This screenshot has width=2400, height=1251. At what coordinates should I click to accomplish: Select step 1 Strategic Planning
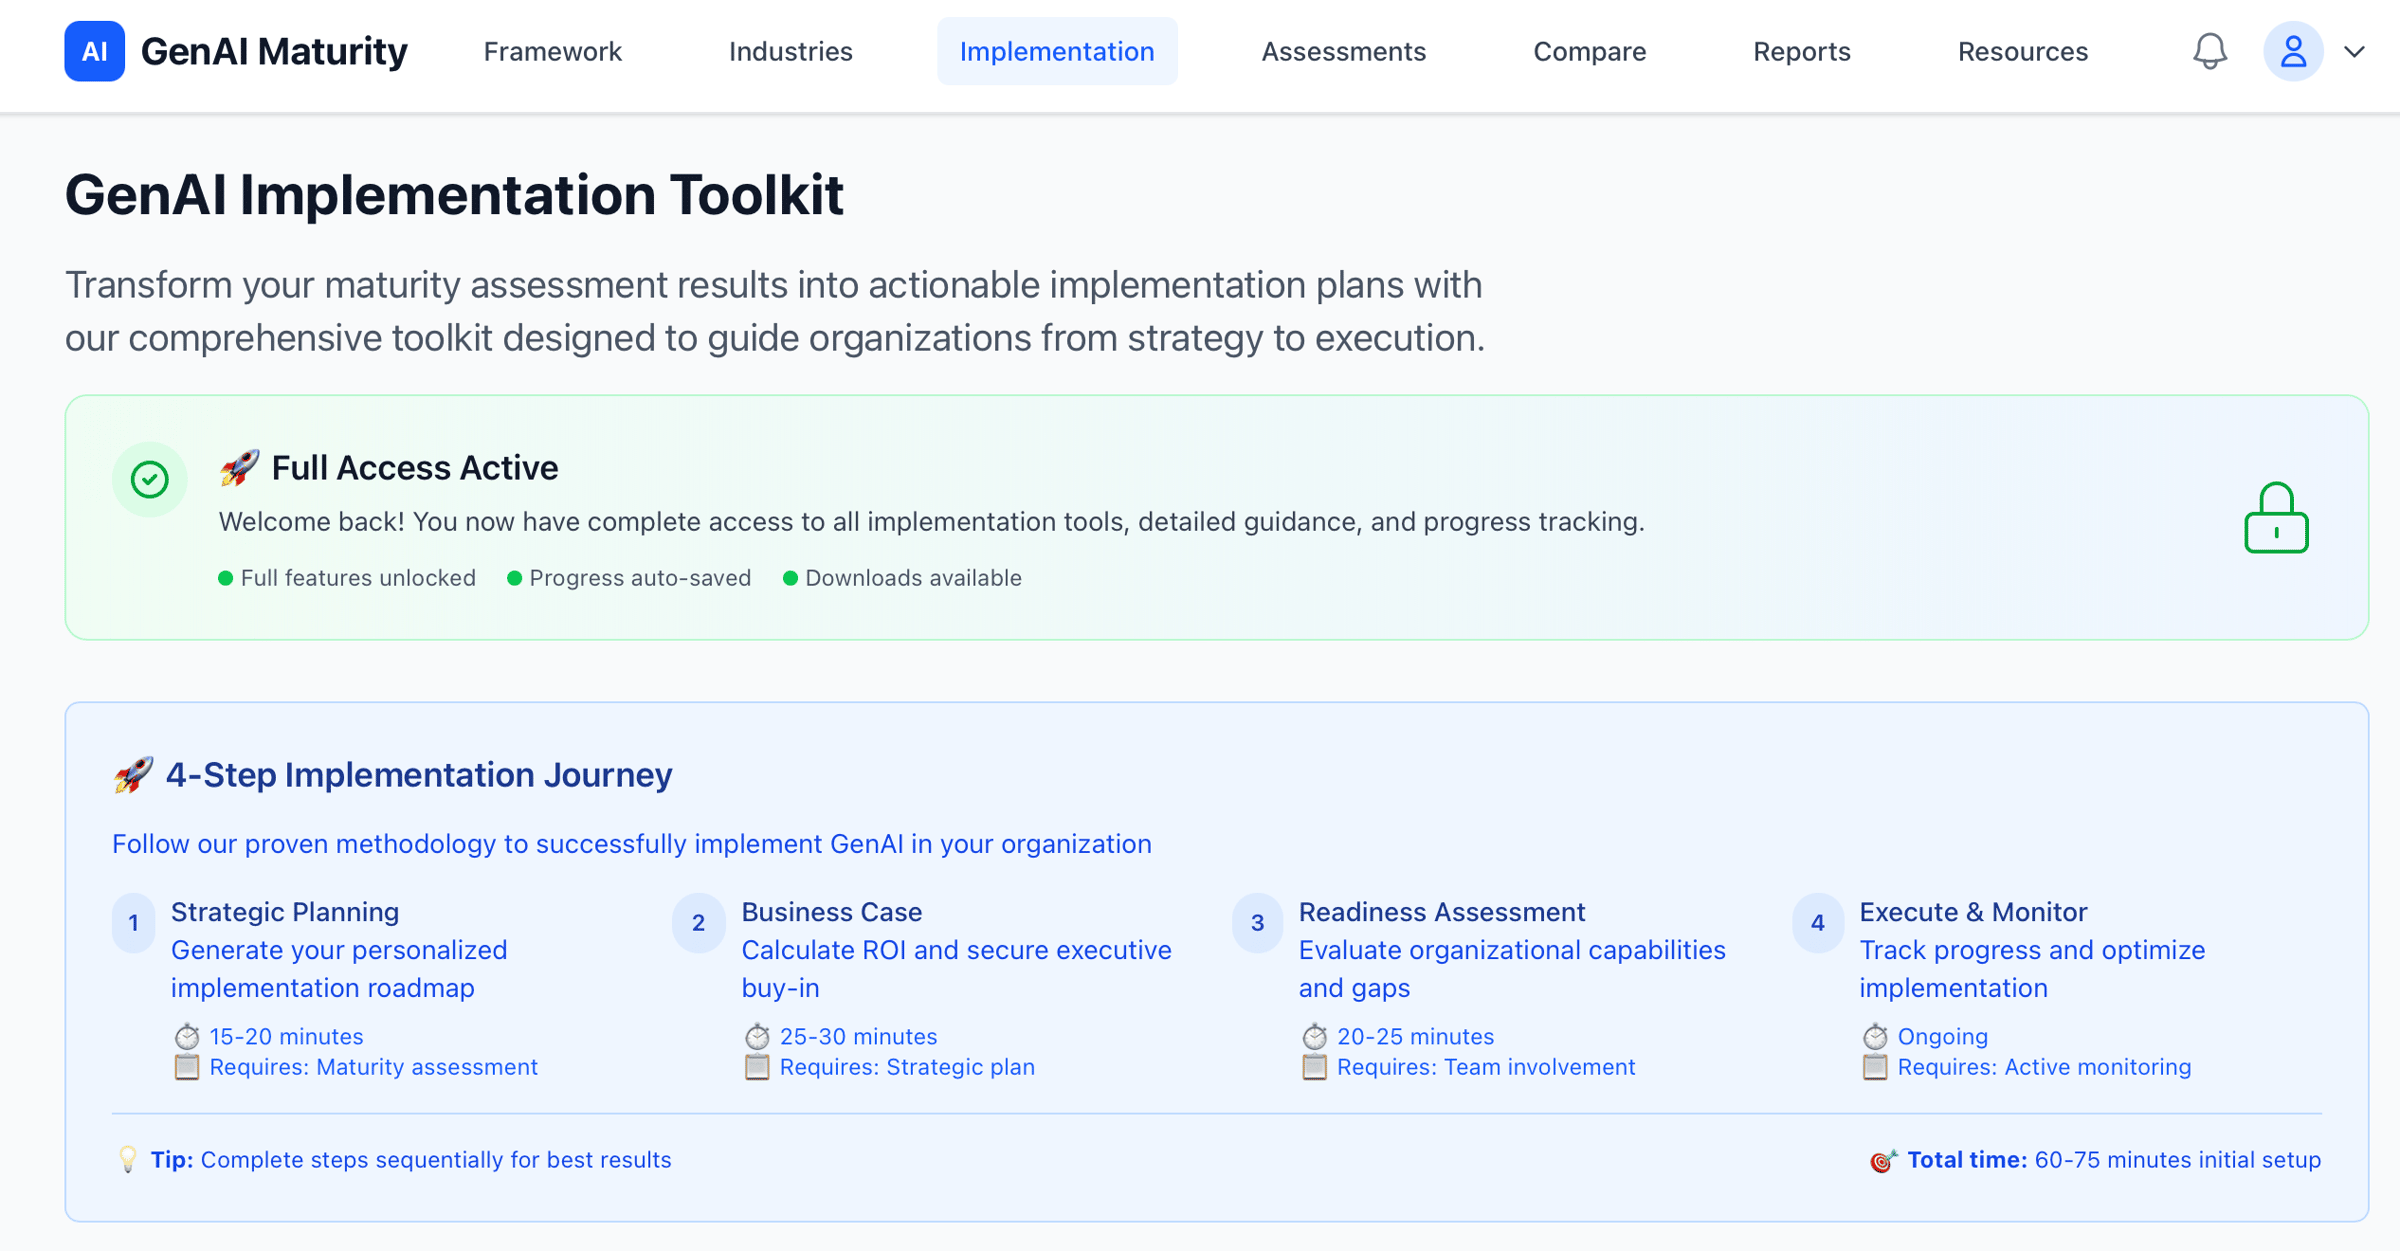pos(285,911)
